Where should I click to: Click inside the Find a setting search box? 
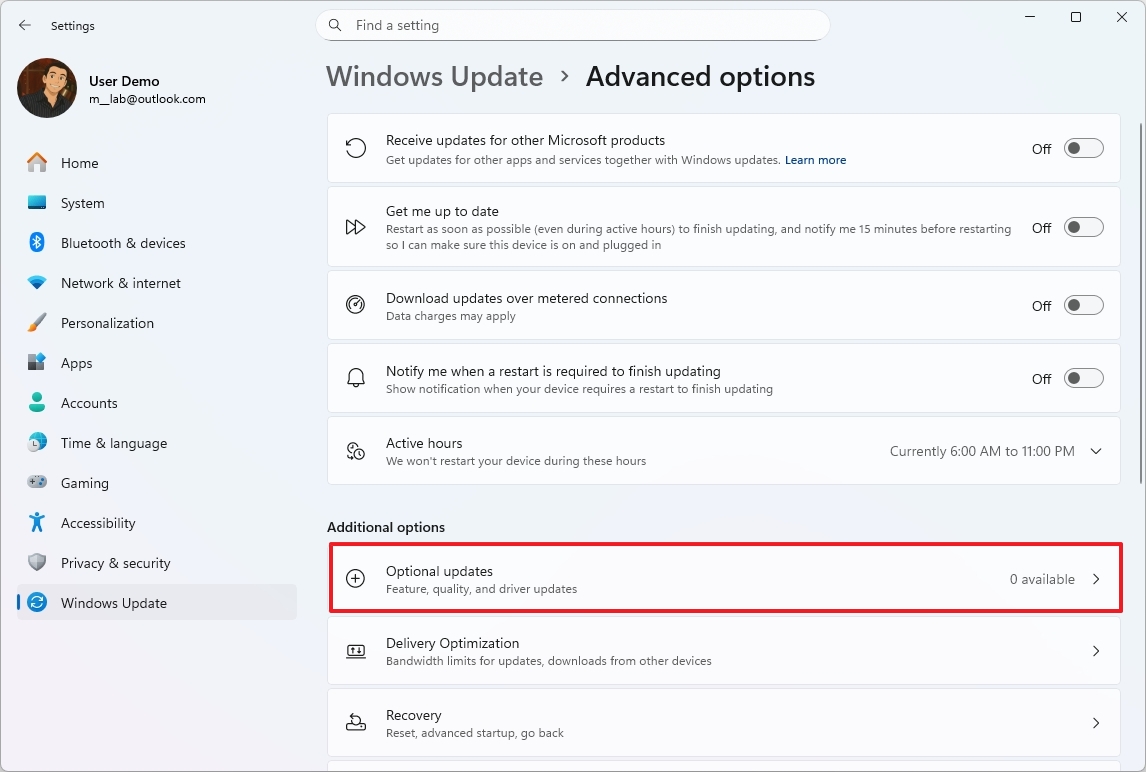(573, 25)
